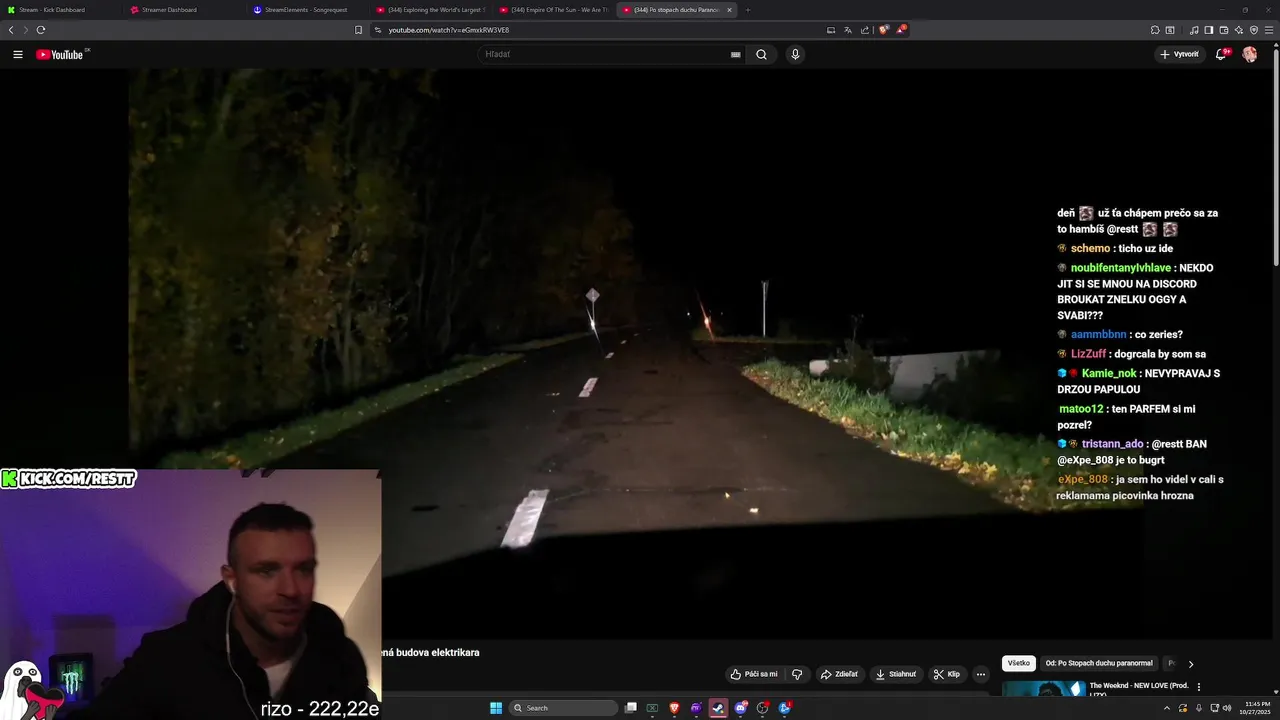Open the Brave Shields lion icon

coord(883,30)
